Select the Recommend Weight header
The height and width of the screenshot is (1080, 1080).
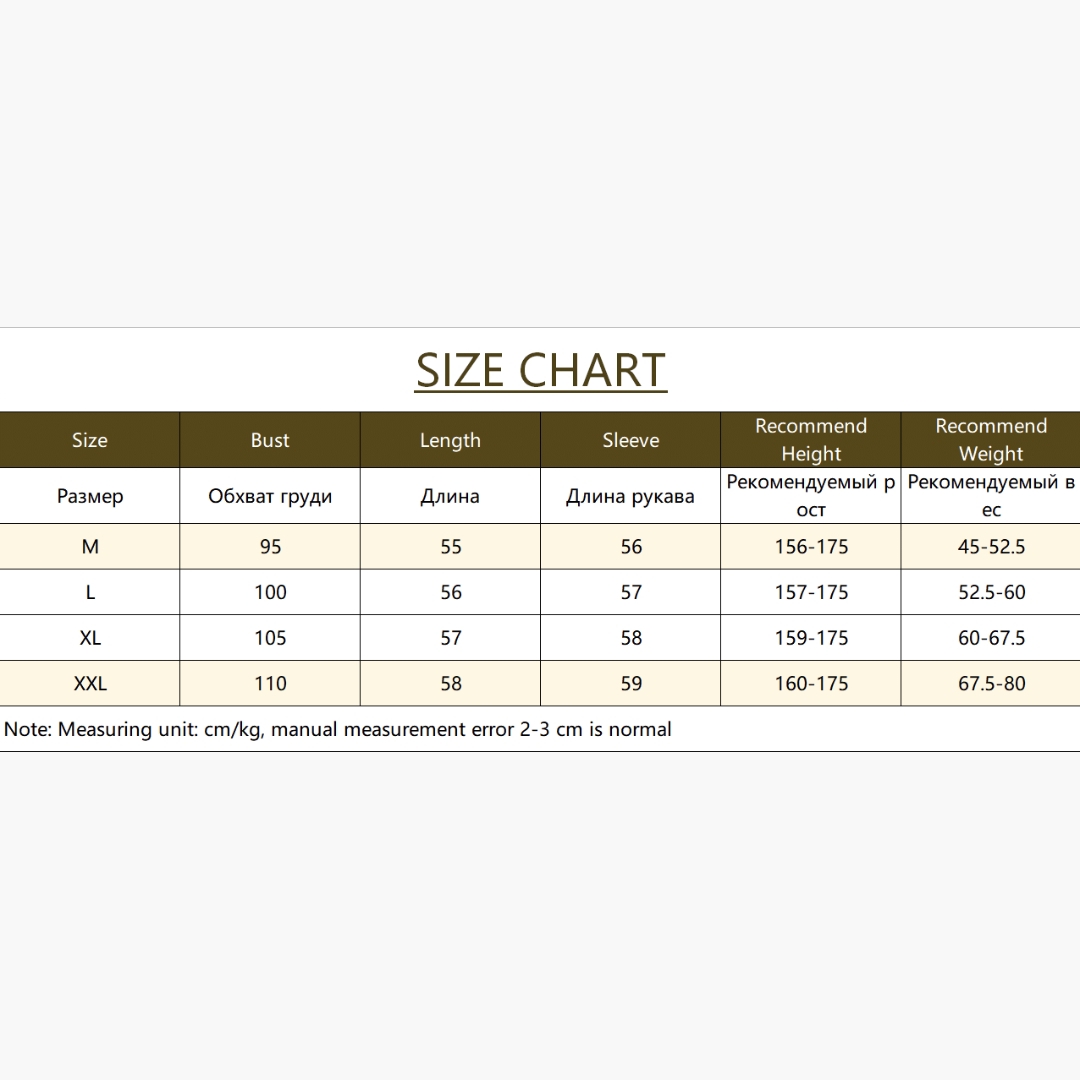tap(990, 440)
